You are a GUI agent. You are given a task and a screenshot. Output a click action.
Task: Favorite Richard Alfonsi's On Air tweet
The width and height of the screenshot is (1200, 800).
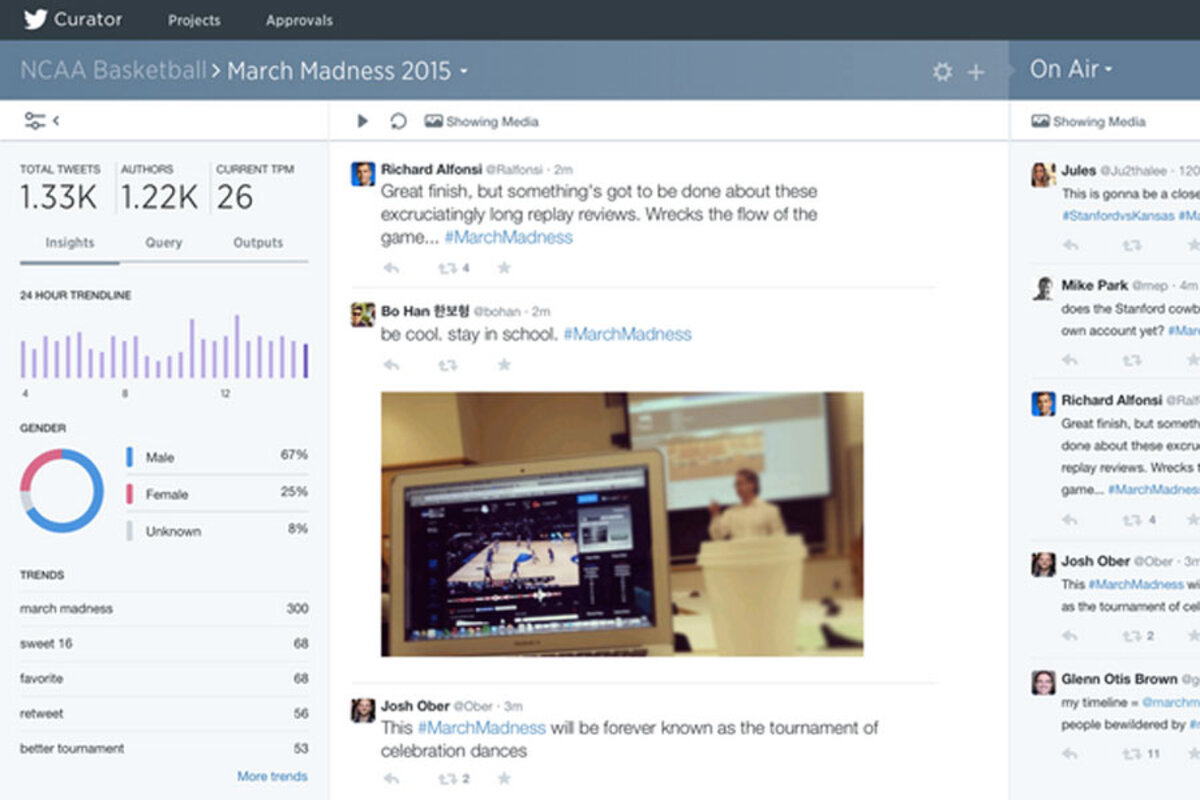[x=1192, y=520]
